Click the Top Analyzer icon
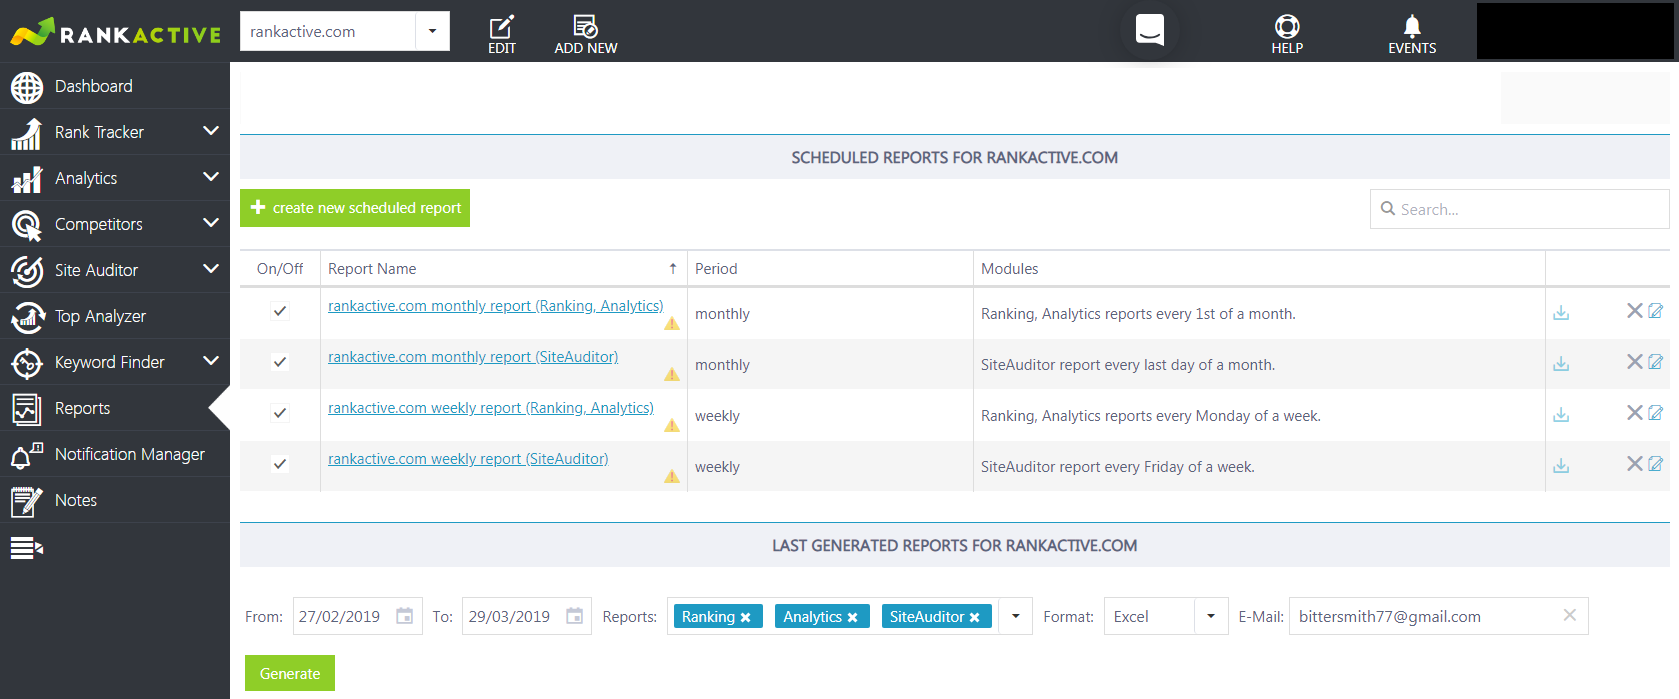This screenshot has width=1679, height=699. 27,317
